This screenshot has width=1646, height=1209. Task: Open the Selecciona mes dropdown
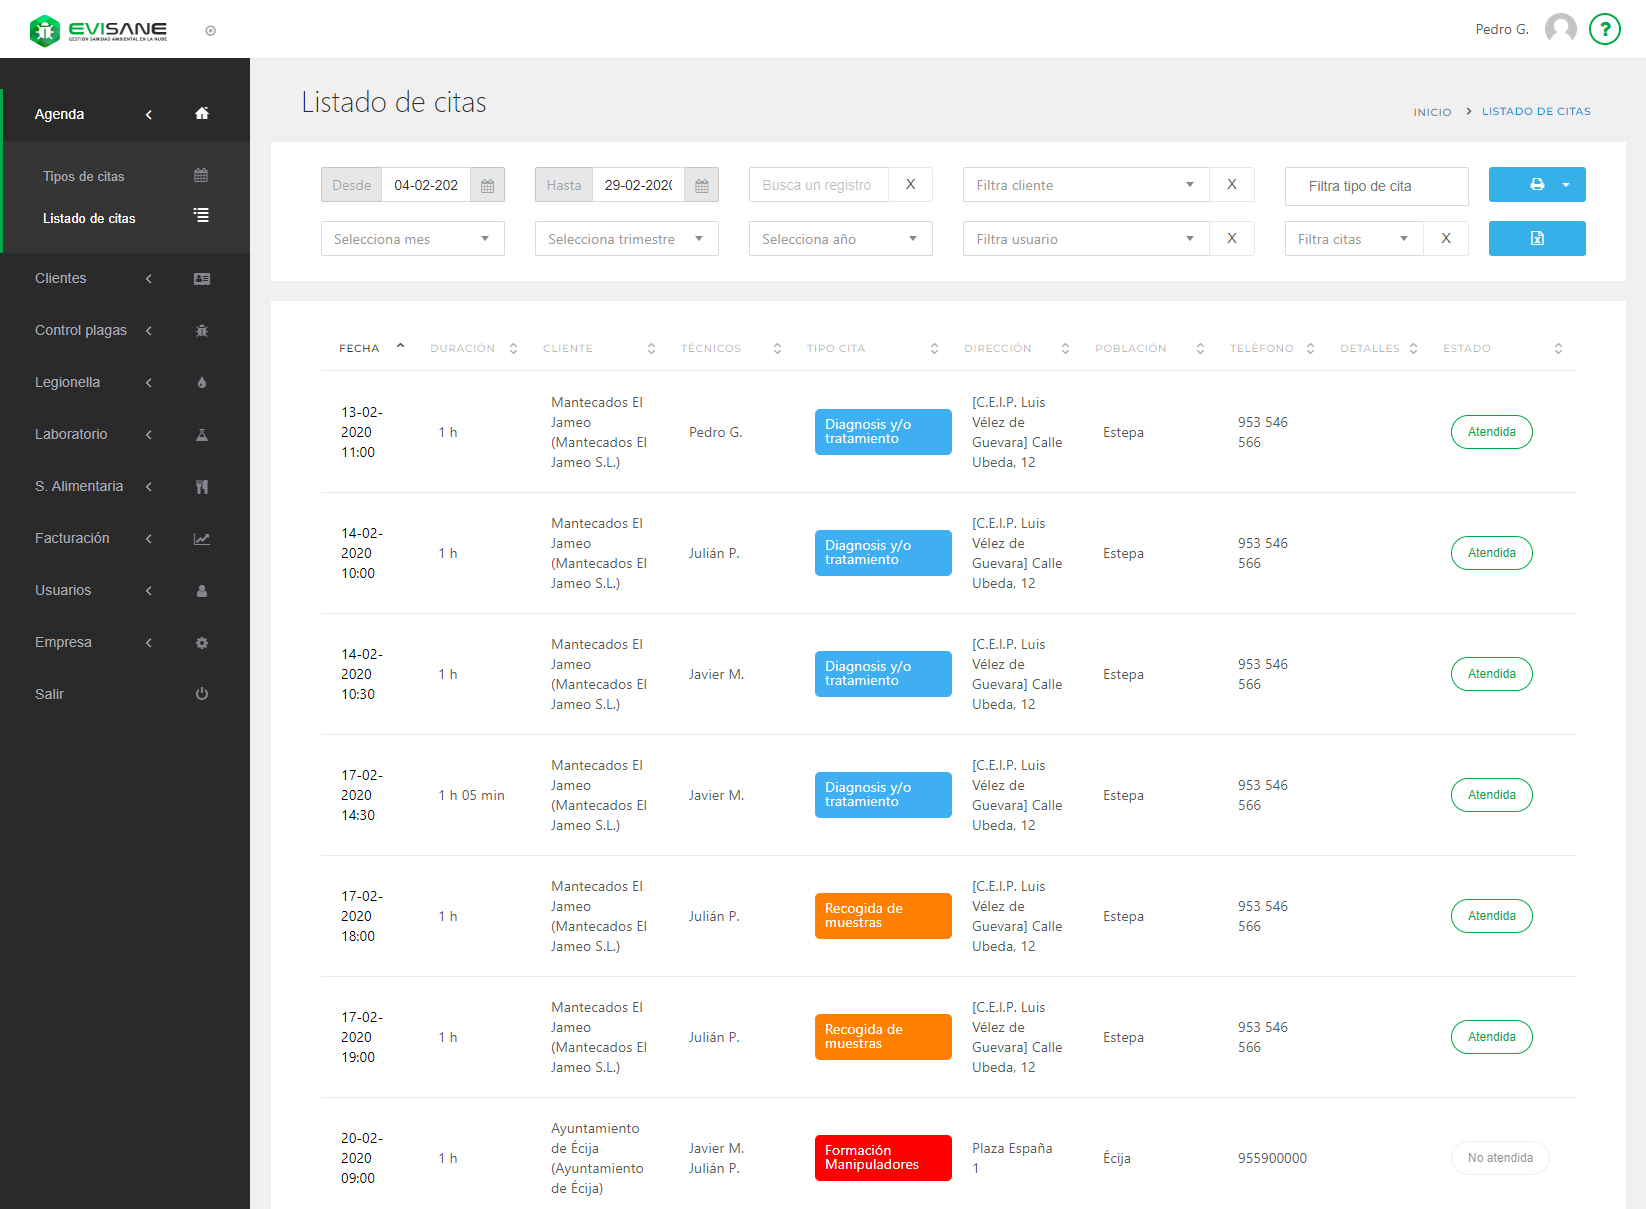pyautogui.click(x=413, y=238)
